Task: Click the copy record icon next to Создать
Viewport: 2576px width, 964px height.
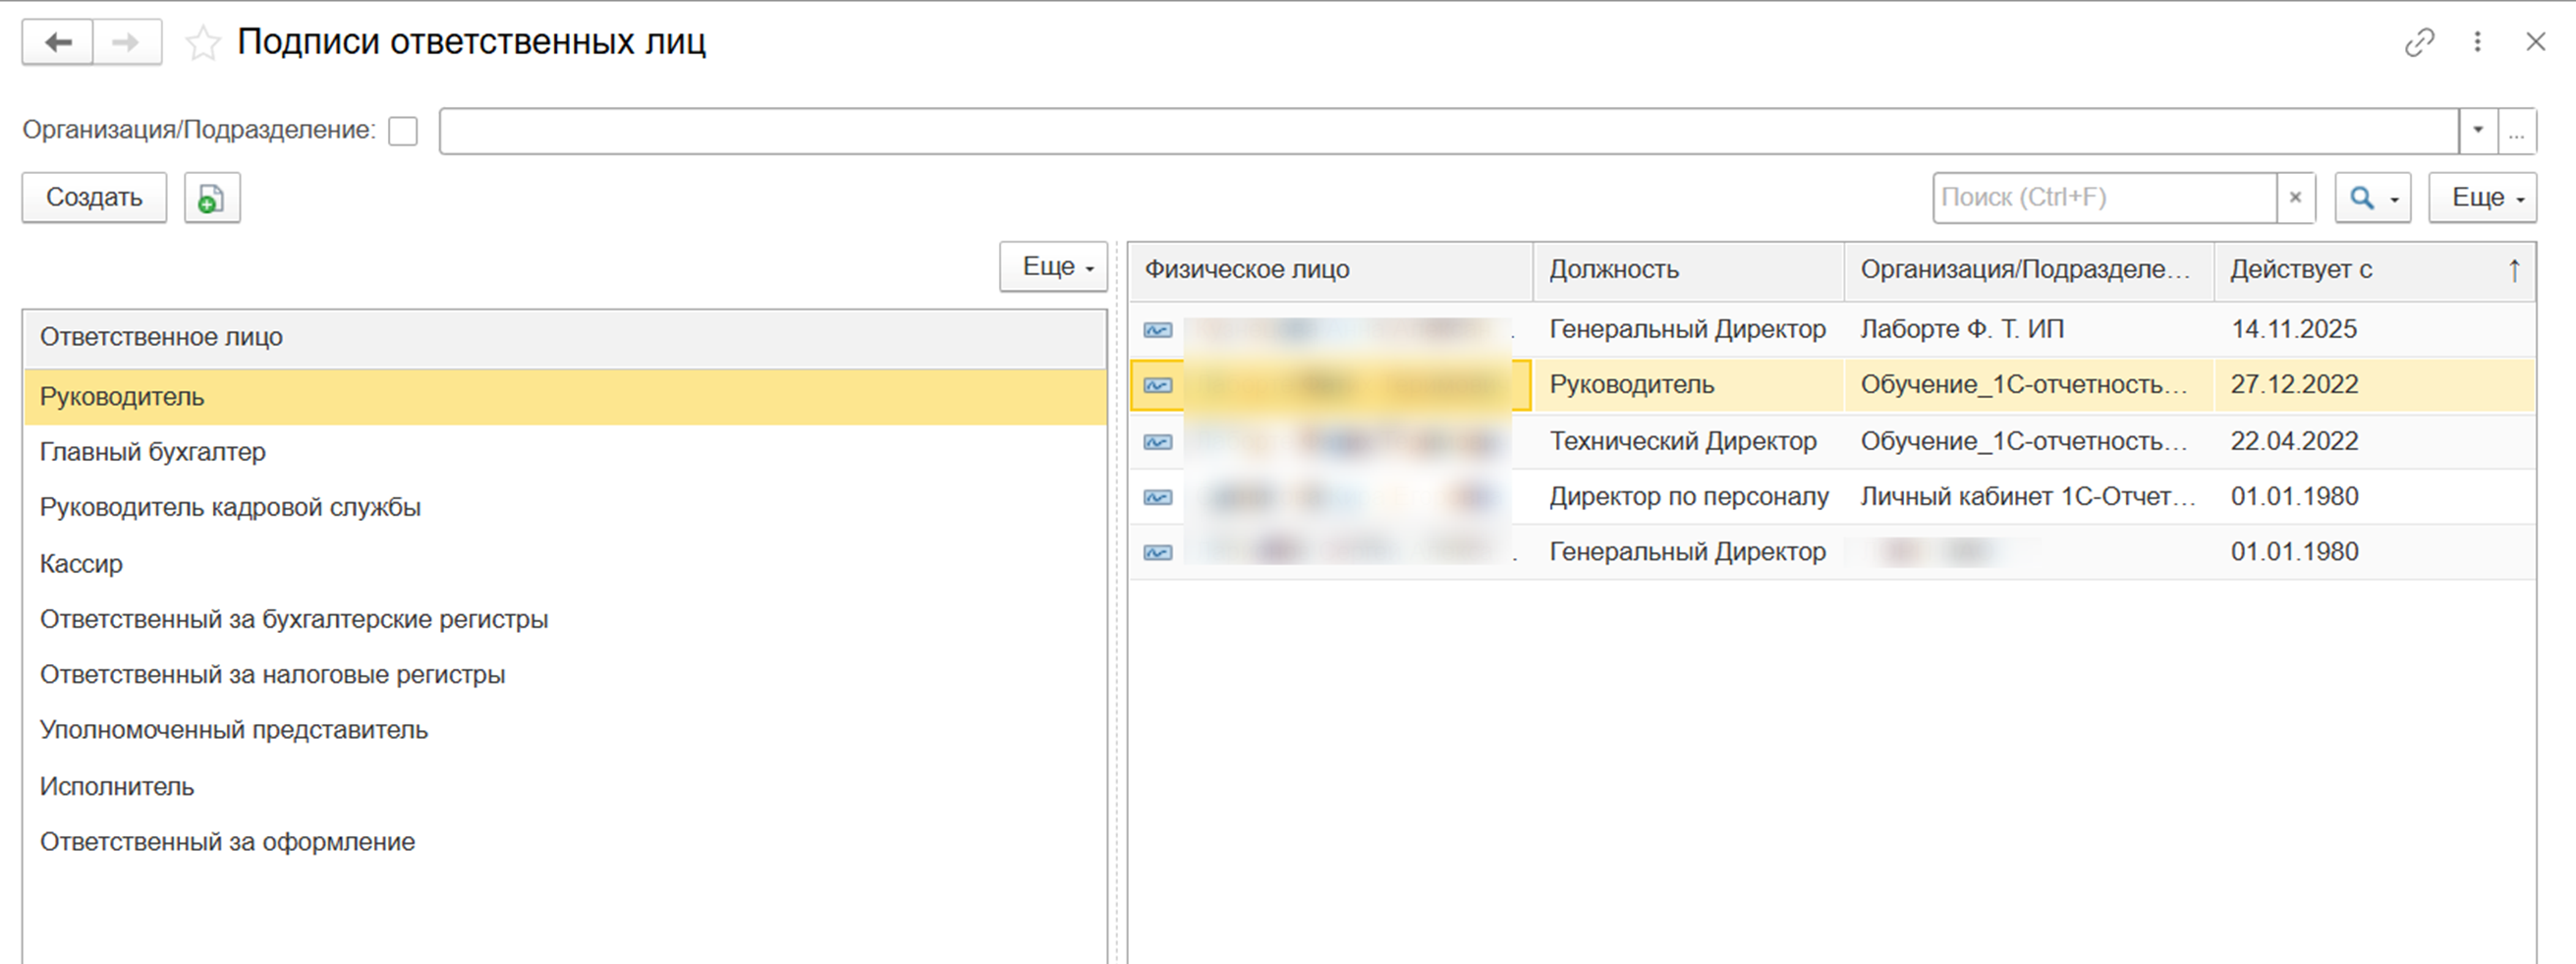Action: coord(211,198)
